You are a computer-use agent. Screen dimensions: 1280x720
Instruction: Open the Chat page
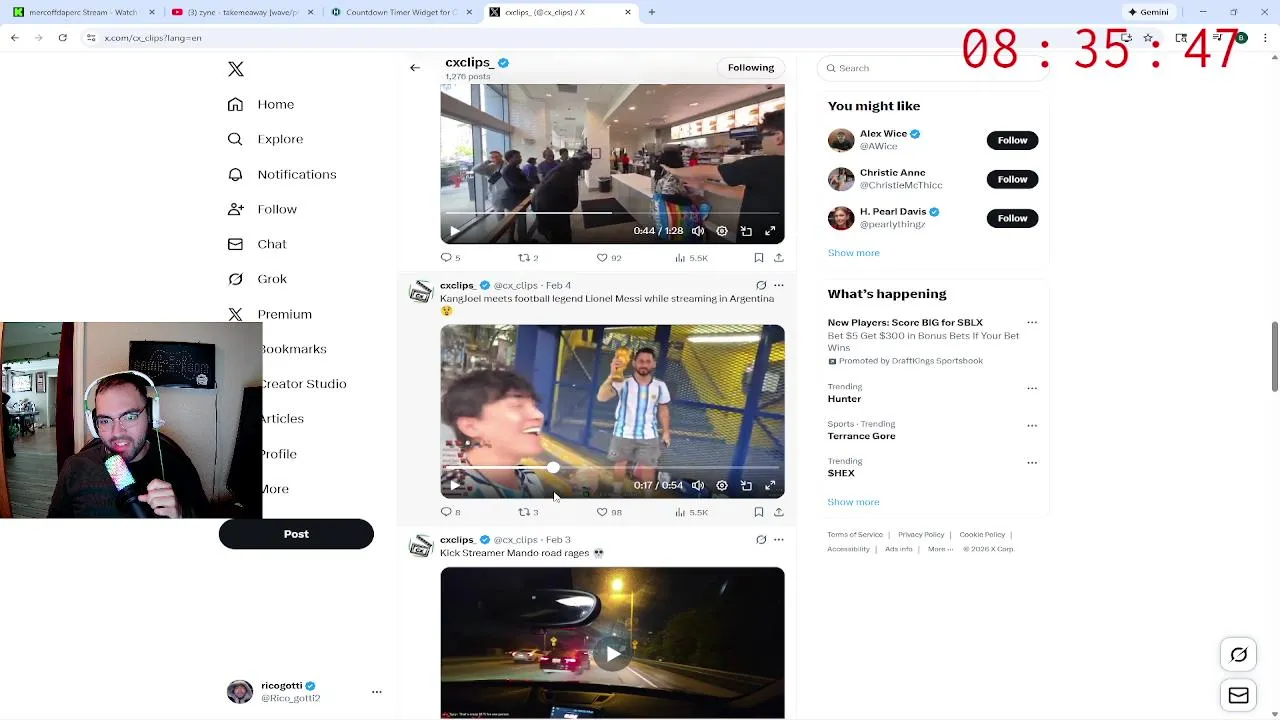coord(257,244)
